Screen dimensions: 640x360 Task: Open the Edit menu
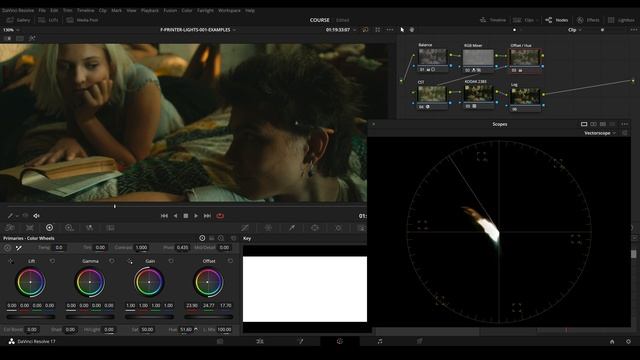(54, 10)
